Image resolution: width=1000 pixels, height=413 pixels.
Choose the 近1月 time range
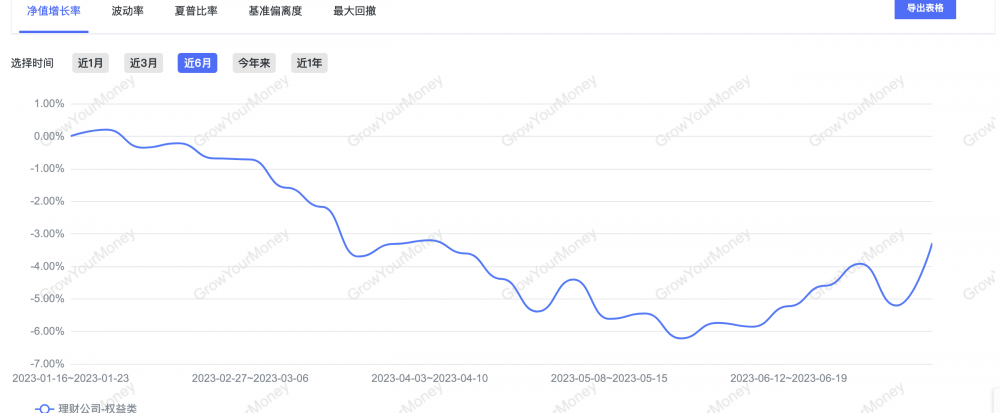coord(90,63)
